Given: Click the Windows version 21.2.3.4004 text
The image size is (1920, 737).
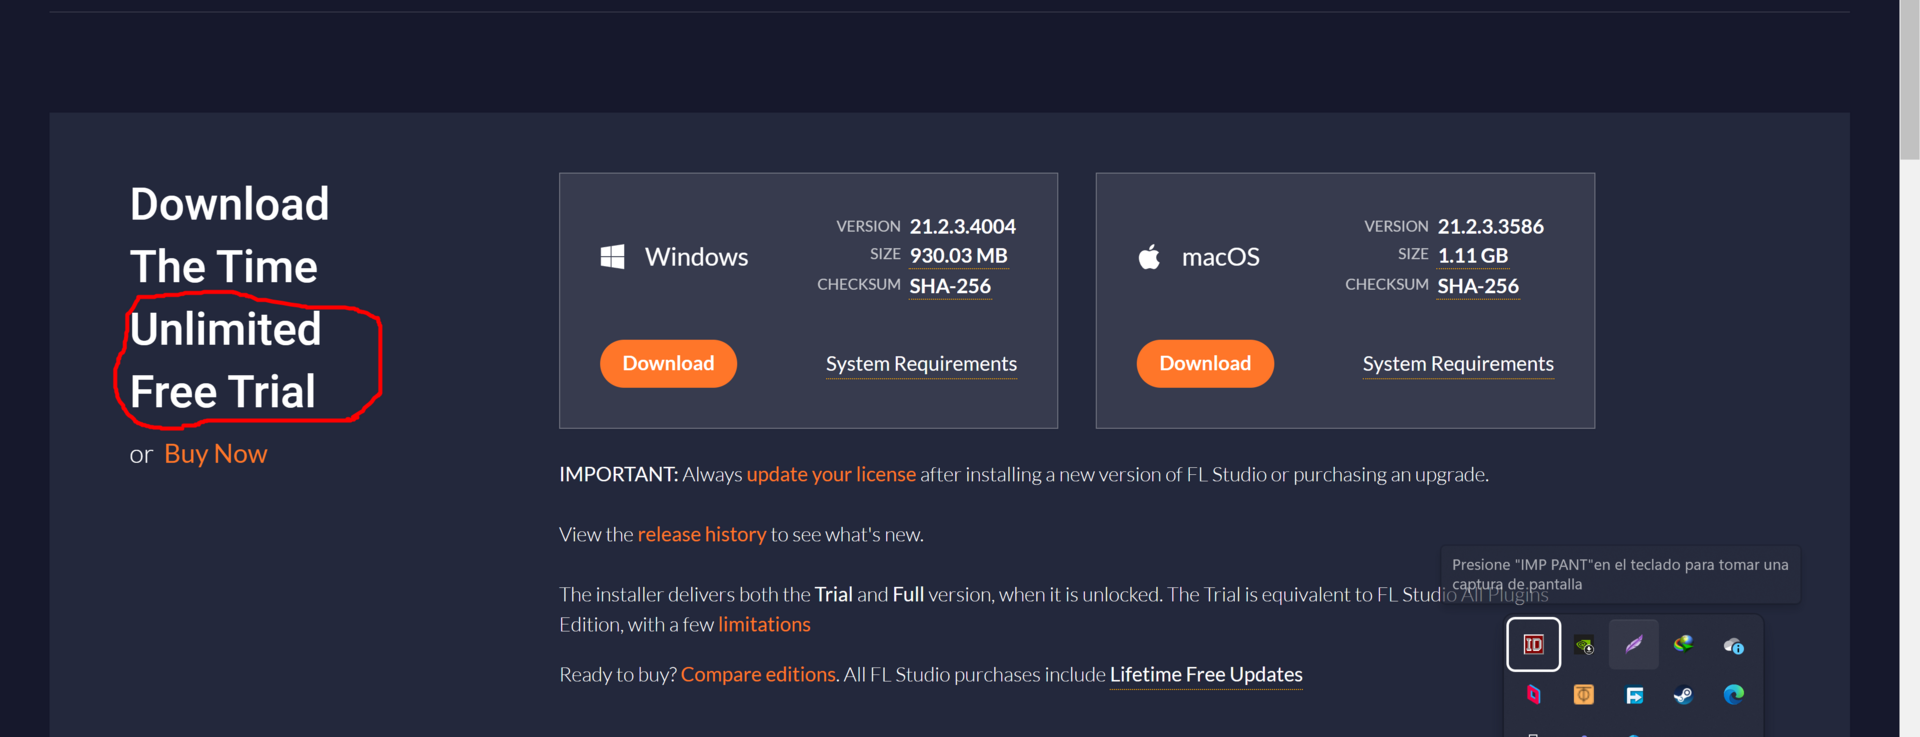Looking at the screenshot, I should pos(962,227).
